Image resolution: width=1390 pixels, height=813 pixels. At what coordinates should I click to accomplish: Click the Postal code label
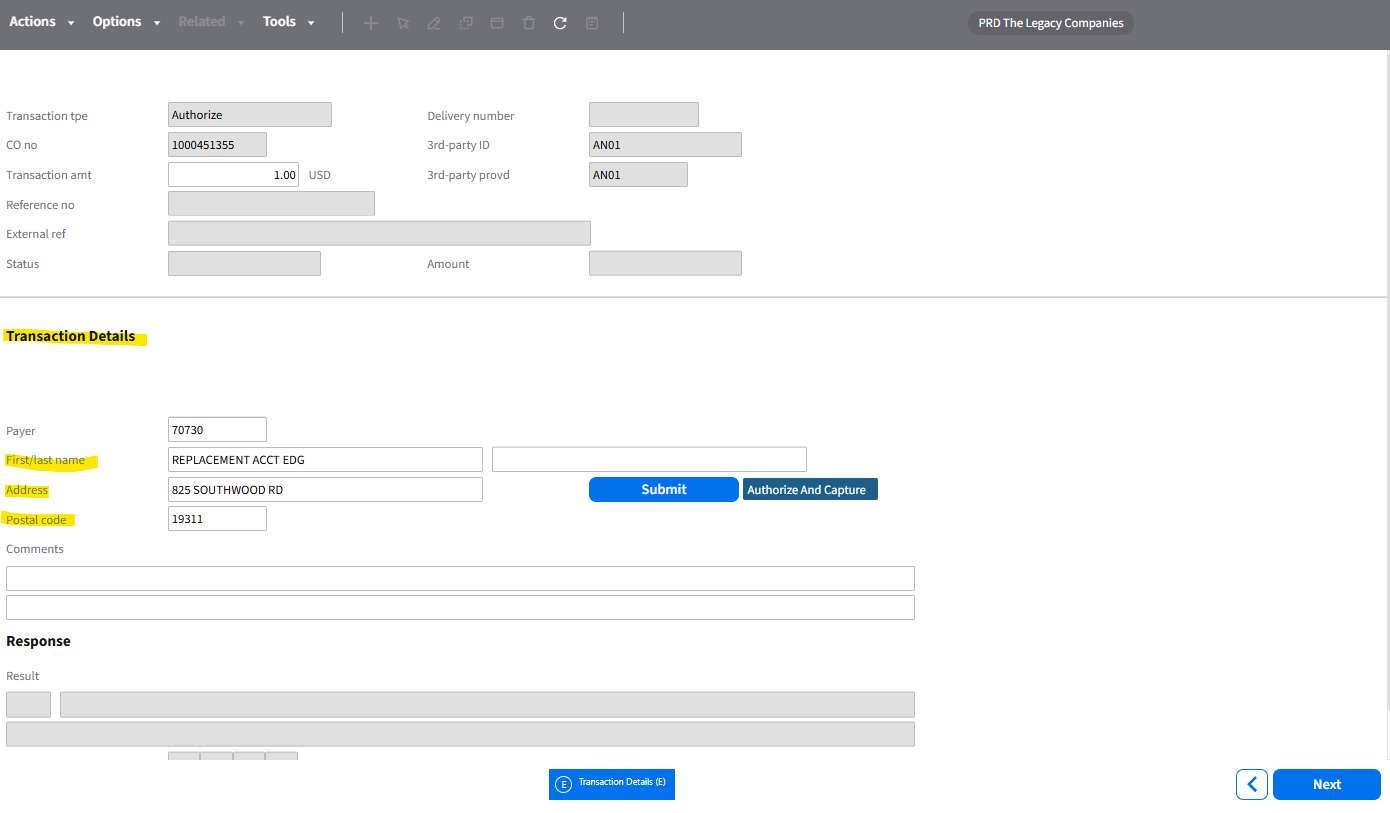(36, 520)
